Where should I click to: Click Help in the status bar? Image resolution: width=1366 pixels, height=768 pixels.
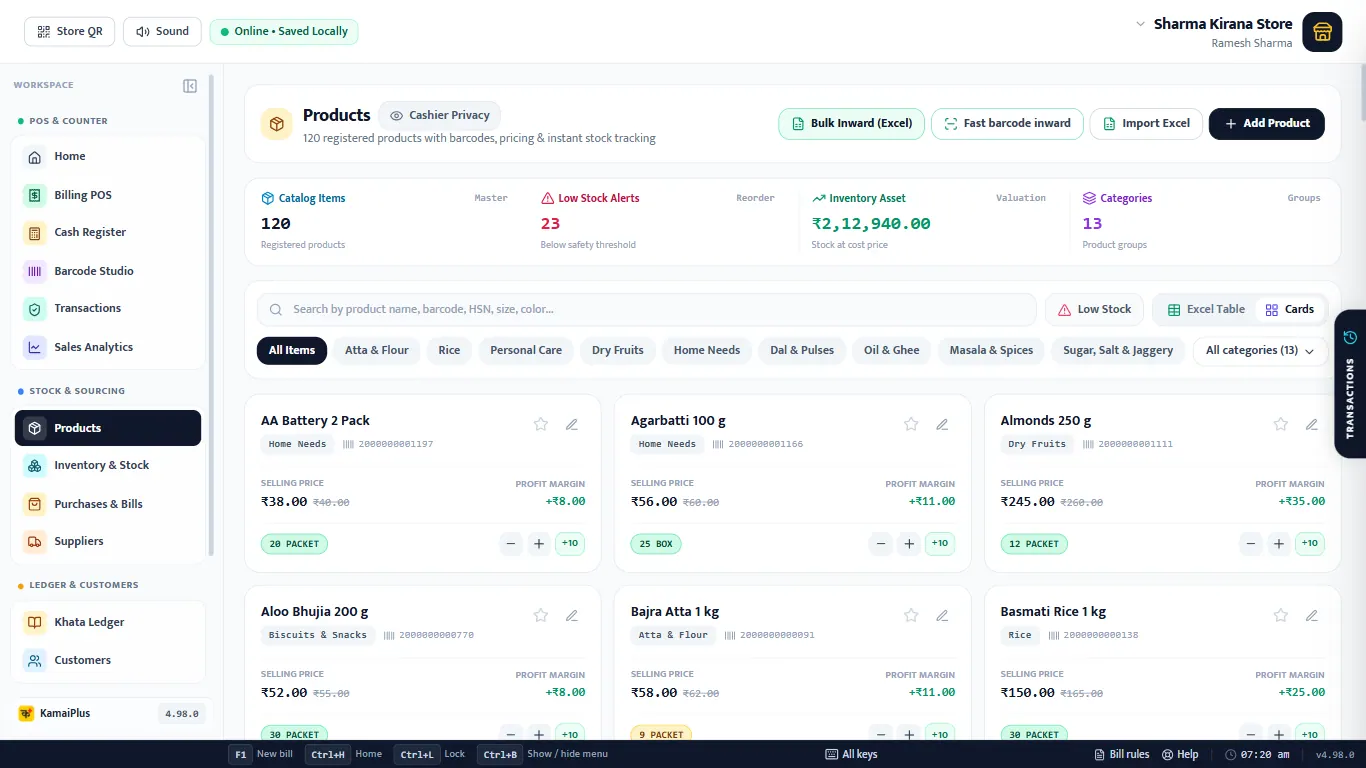coord(1178,754)
